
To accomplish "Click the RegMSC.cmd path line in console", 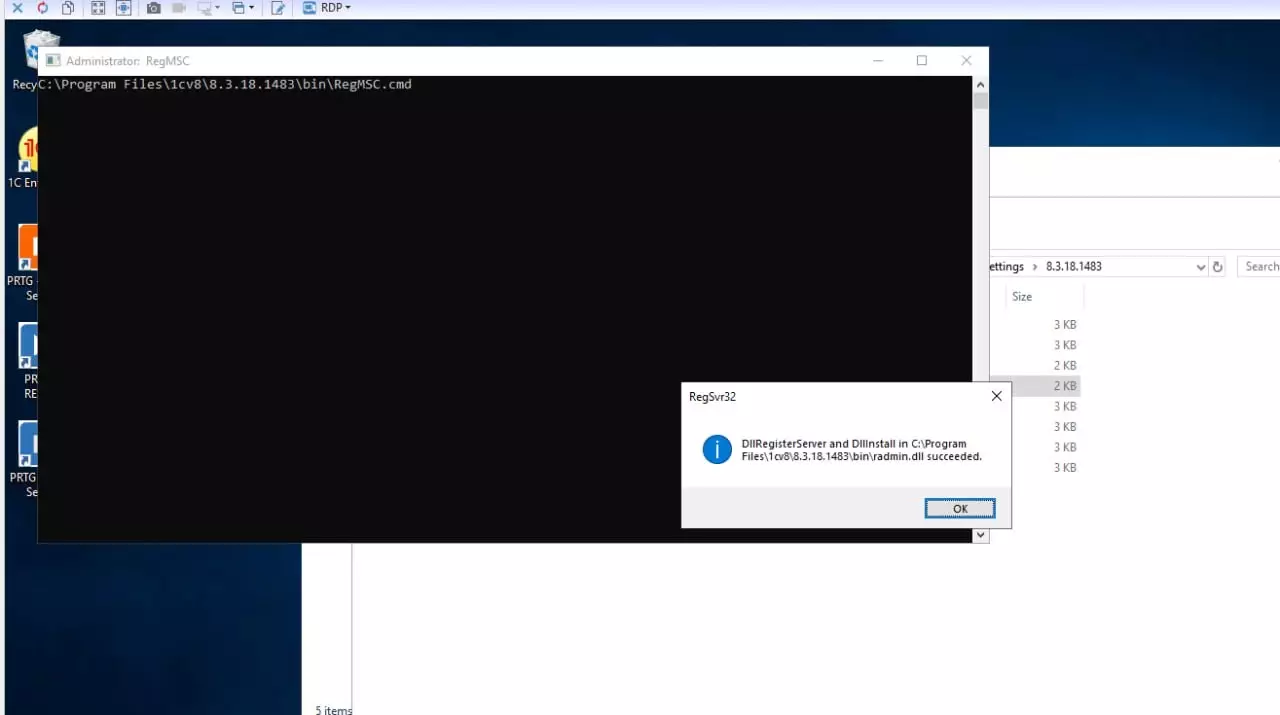I will click(x=225, y=84).
